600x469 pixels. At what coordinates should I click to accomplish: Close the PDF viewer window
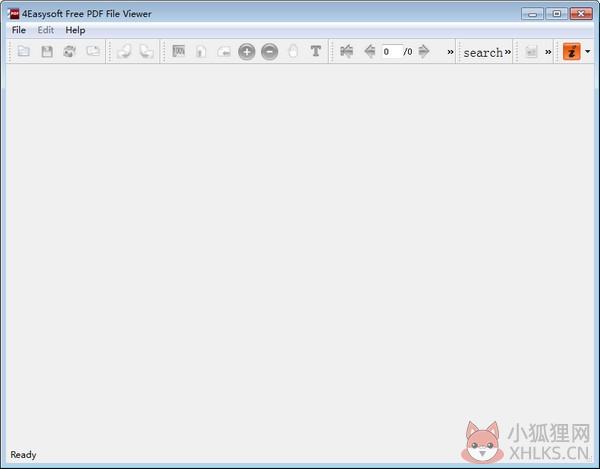[x=581, y=14]
